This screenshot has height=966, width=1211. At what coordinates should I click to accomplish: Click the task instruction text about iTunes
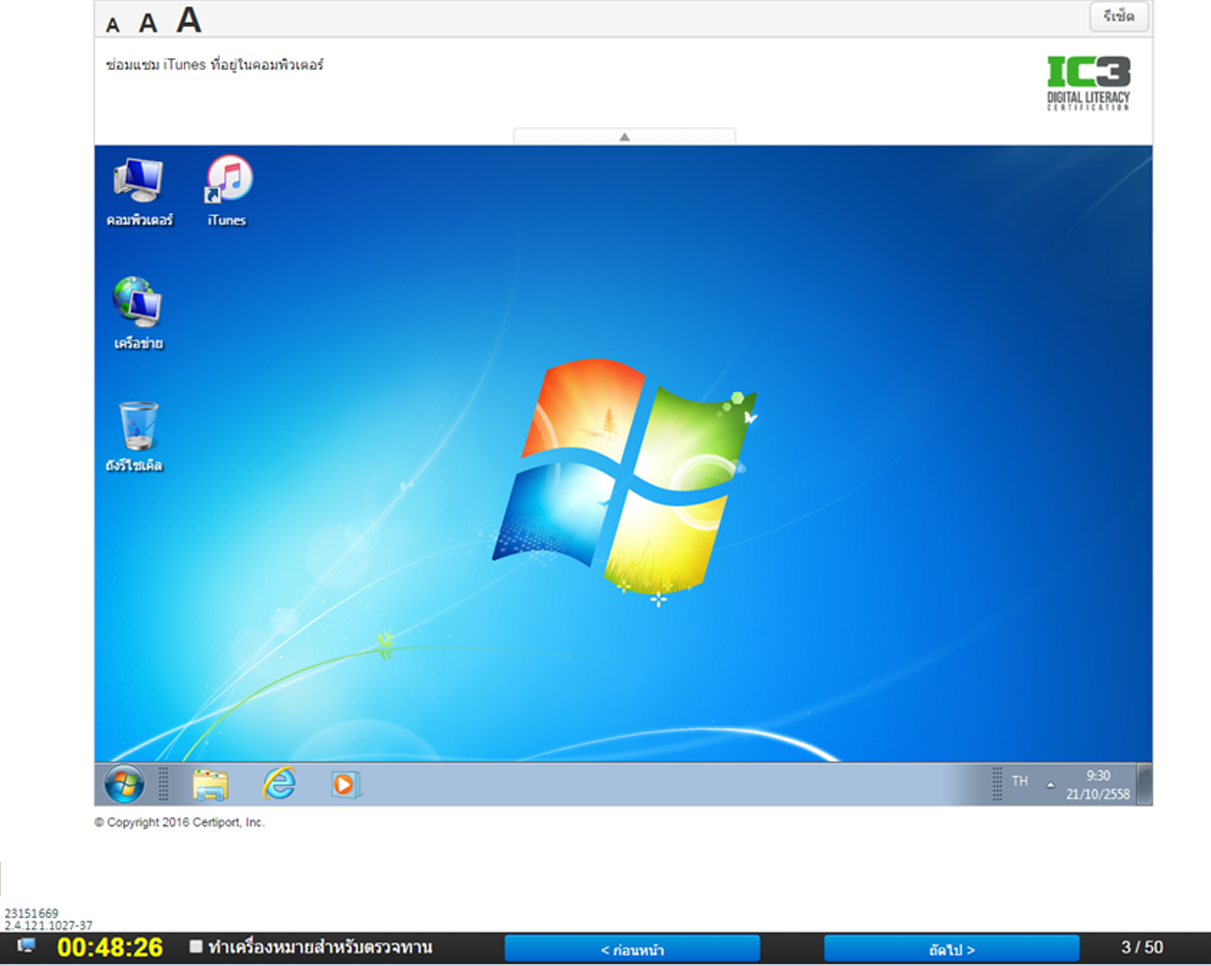215,65
